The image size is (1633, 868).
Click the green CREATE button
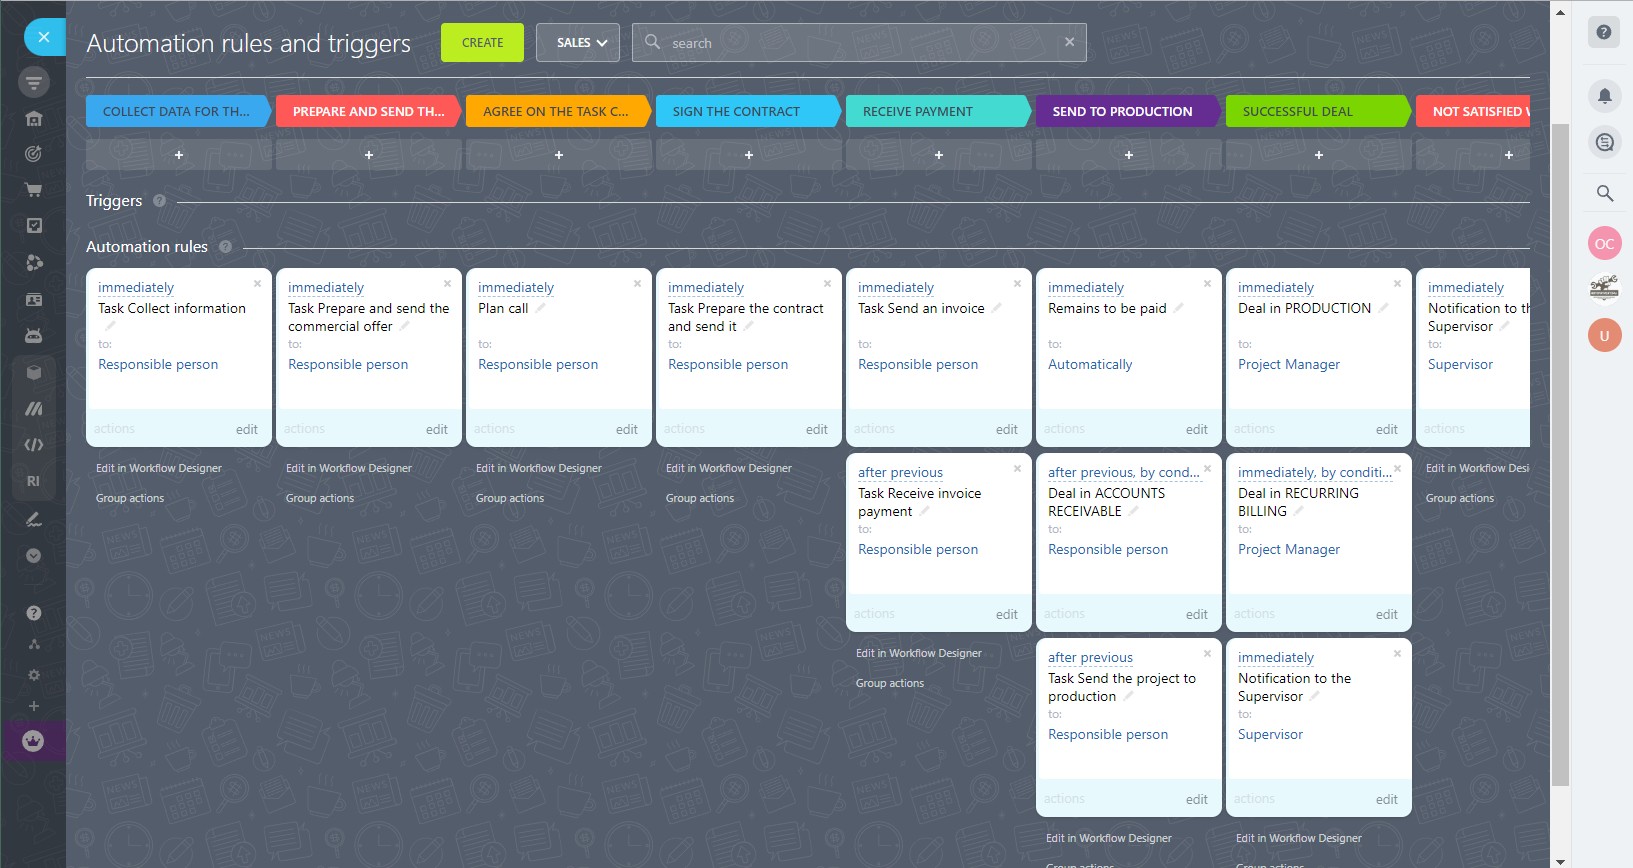[482, 43]
